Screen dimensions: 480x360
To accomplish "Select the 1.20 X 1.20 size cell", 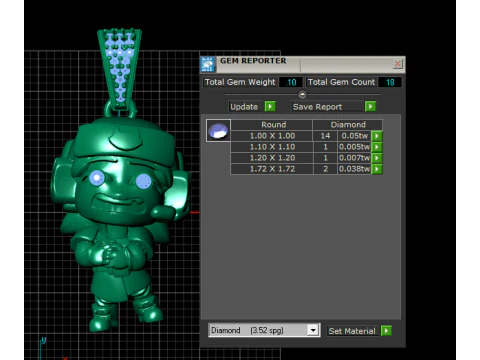I will pyautogui.click(x=272, y=158).
